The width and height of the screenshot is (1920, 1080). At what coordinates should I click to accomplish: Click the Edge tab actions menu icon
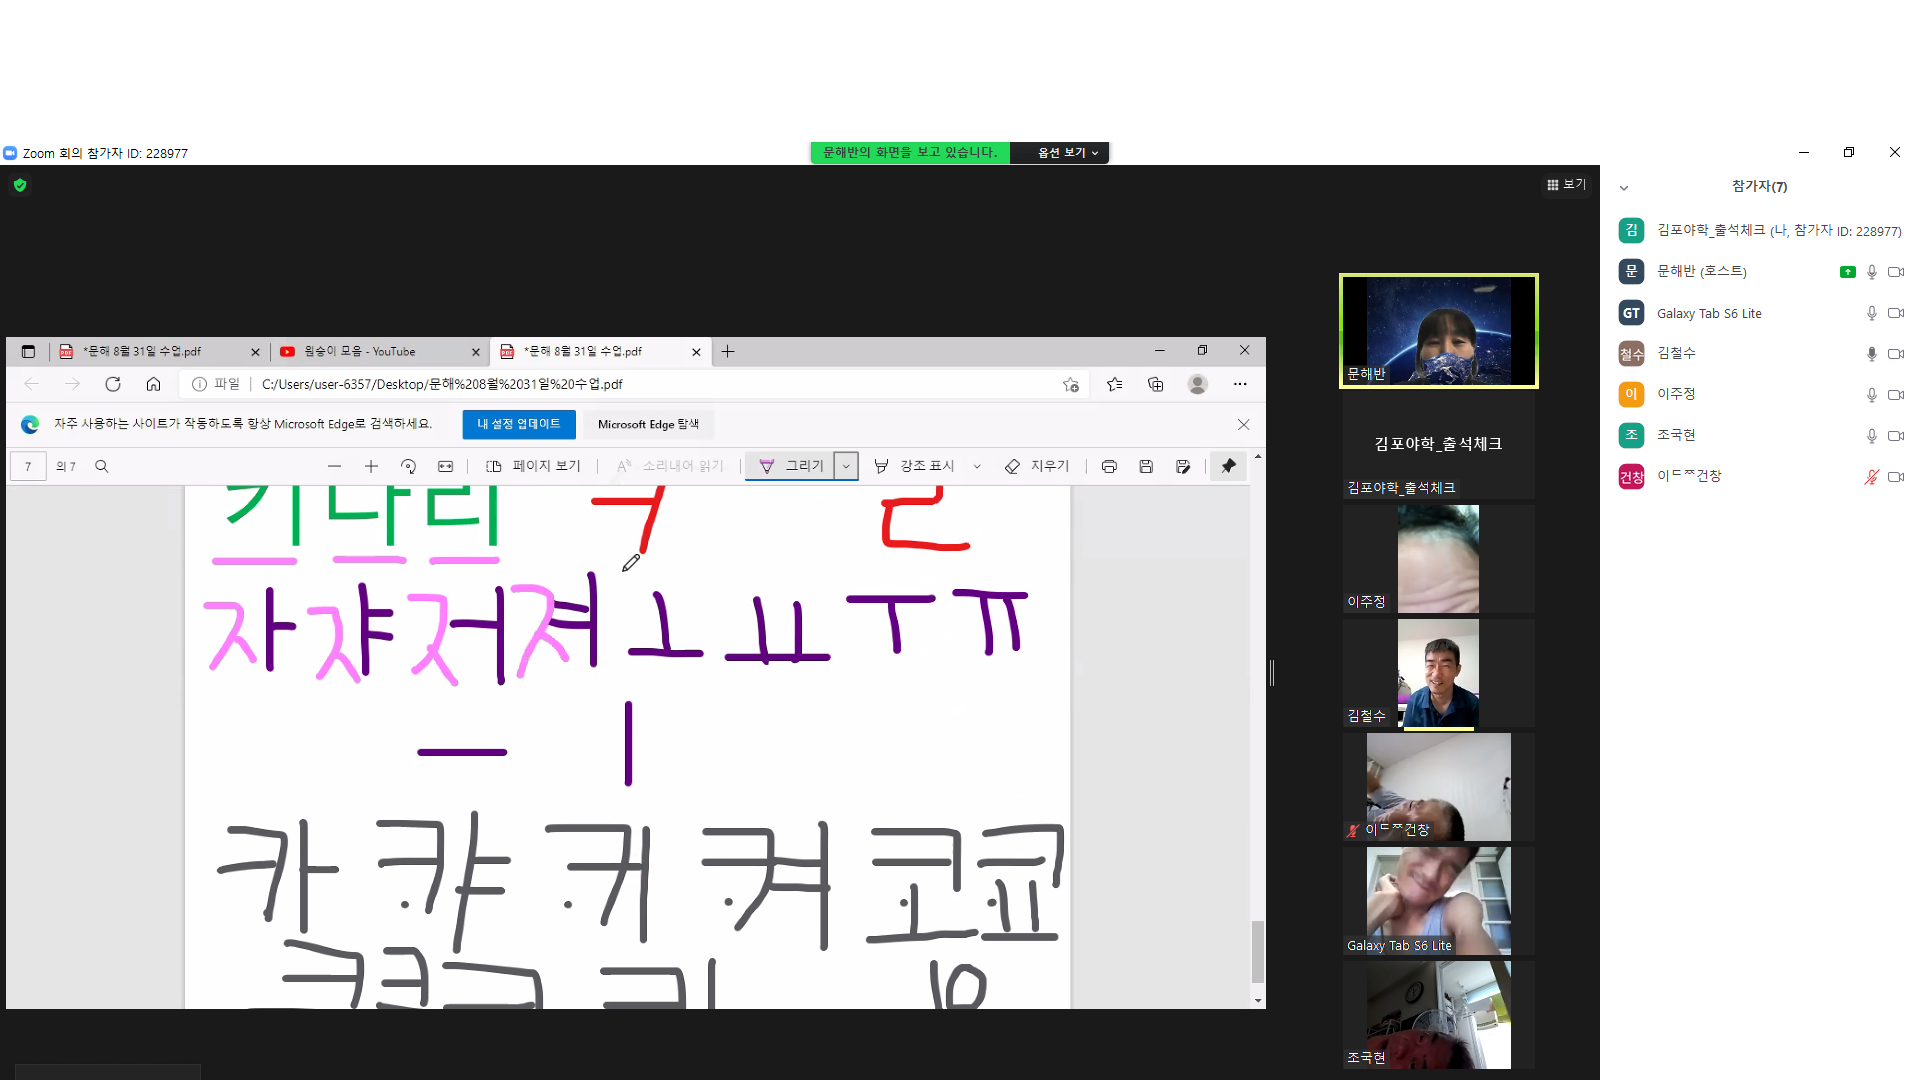28,351
